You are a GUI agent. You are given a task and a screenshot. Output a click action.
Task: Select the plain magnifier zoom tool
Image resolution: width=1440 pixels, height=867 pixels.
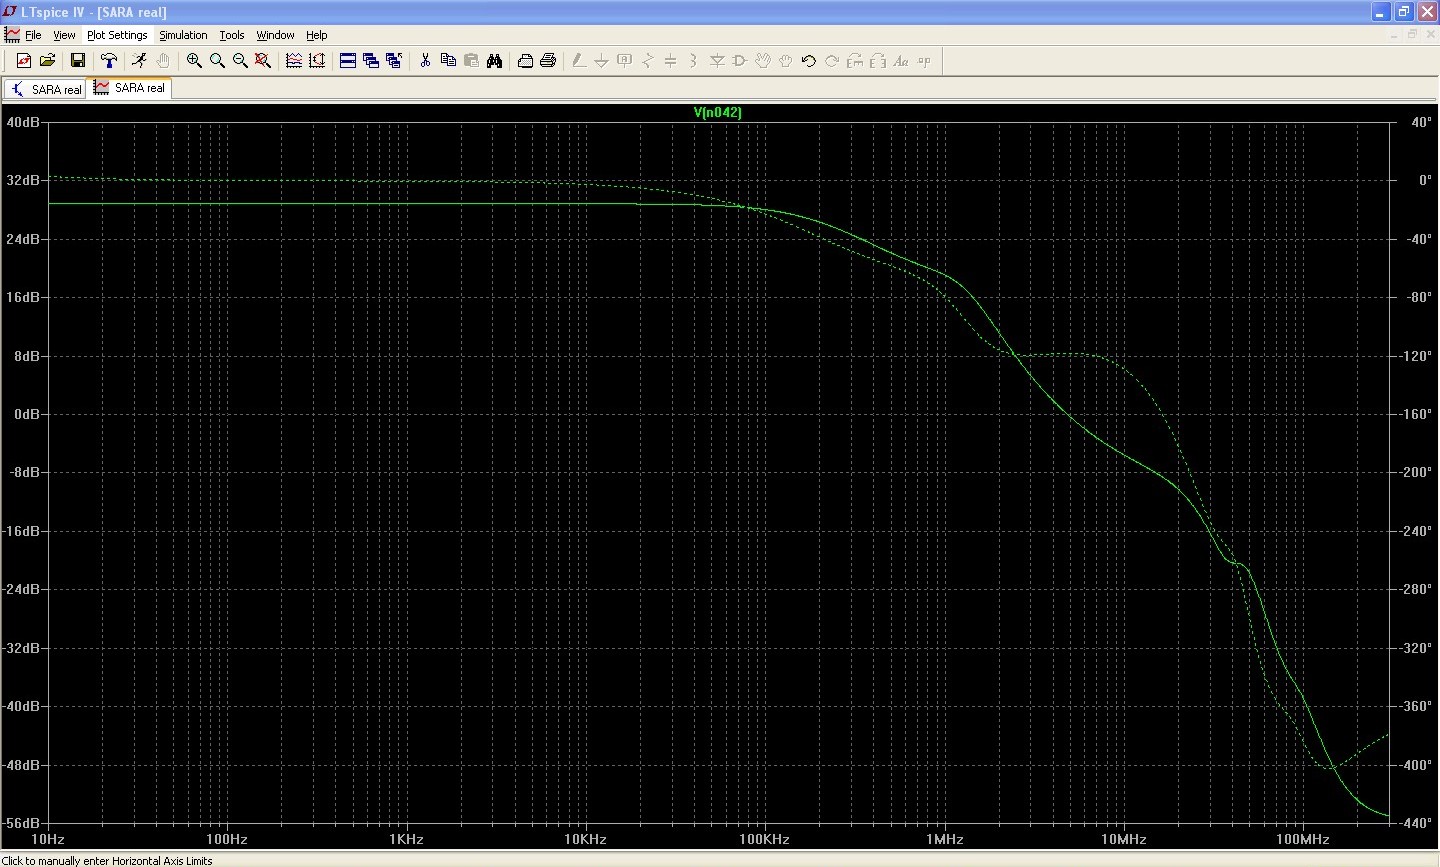tap(217, 61)
